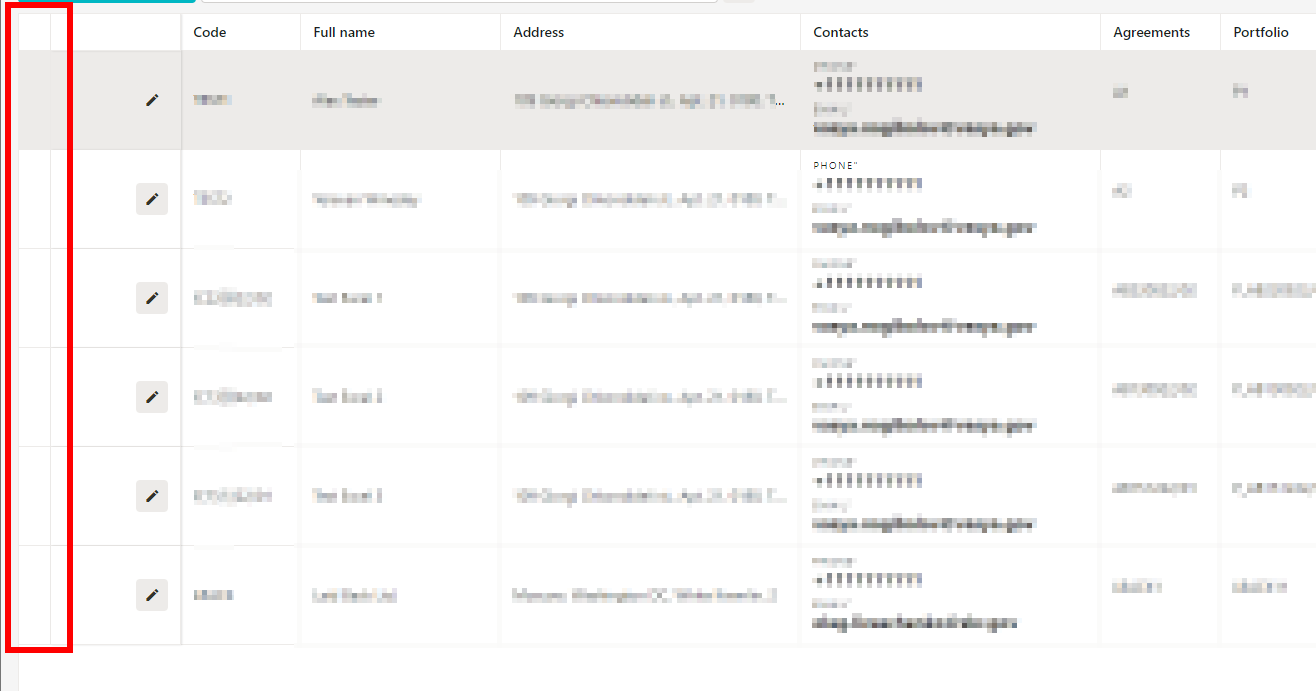Sort by the Code column header

pyautogui.click(x=210, y=32)
